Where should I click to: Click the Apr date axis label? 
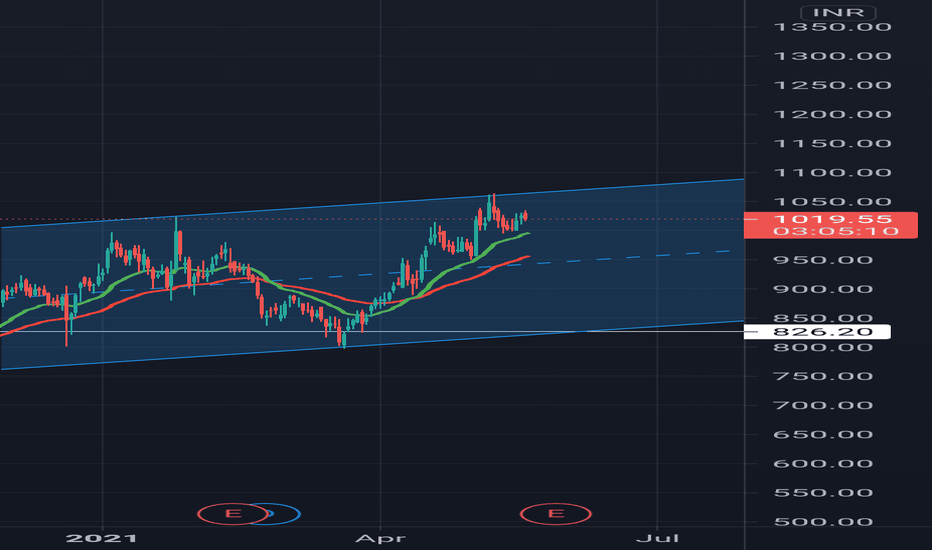coord(380,539)
